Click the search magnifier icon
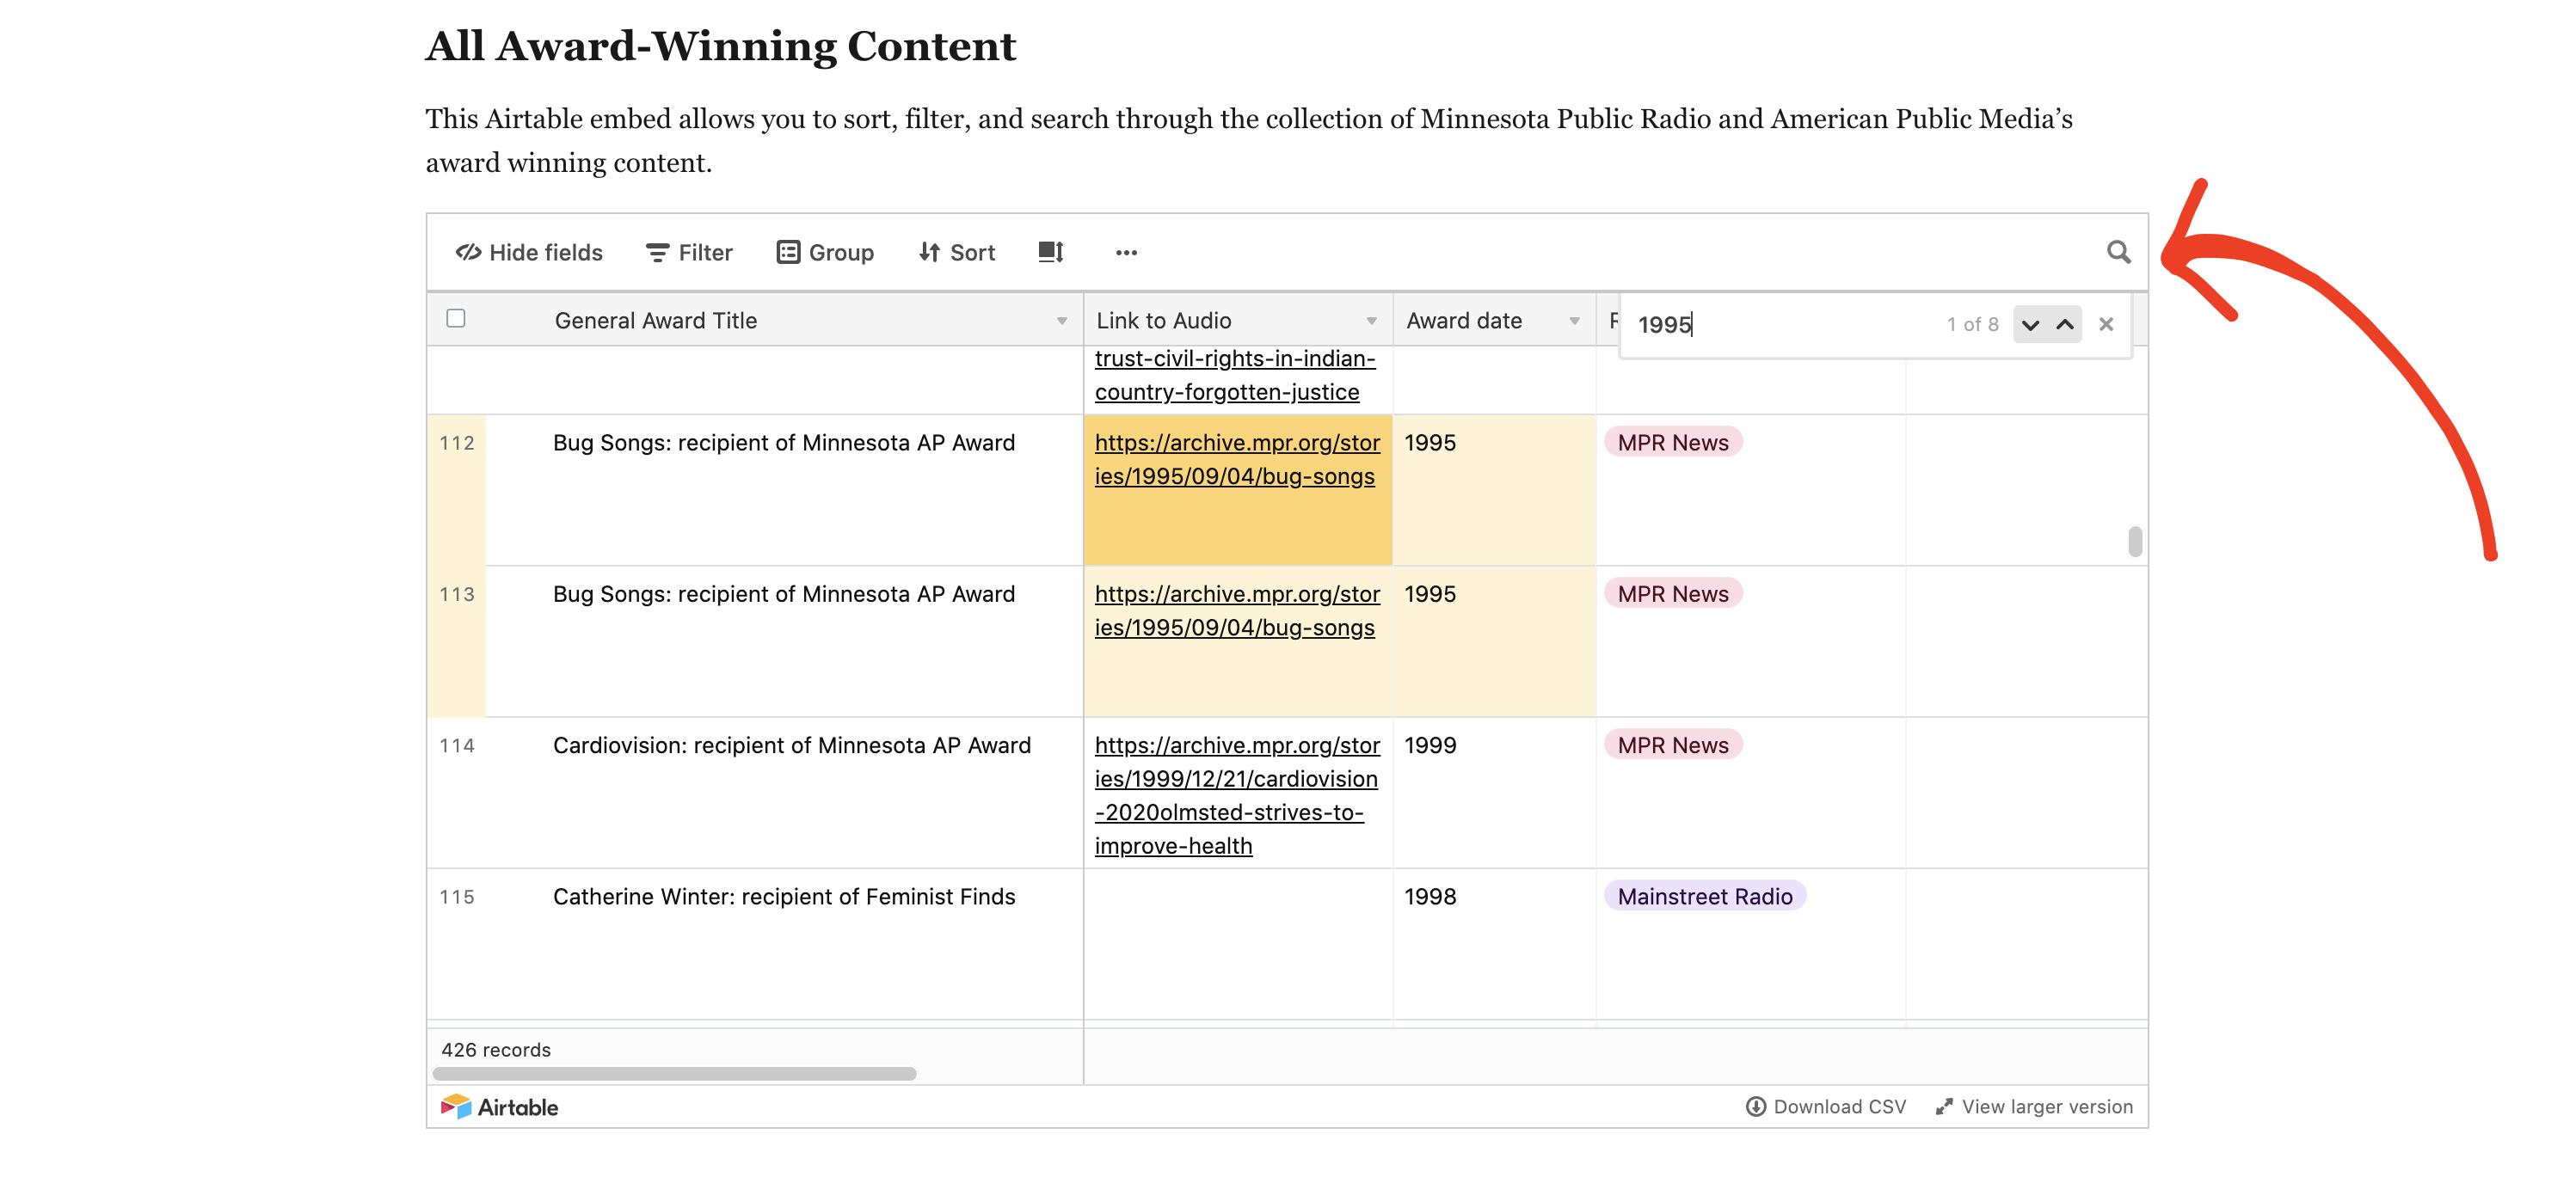This screenshot has width=2576, height=1183. [2118, 252]
